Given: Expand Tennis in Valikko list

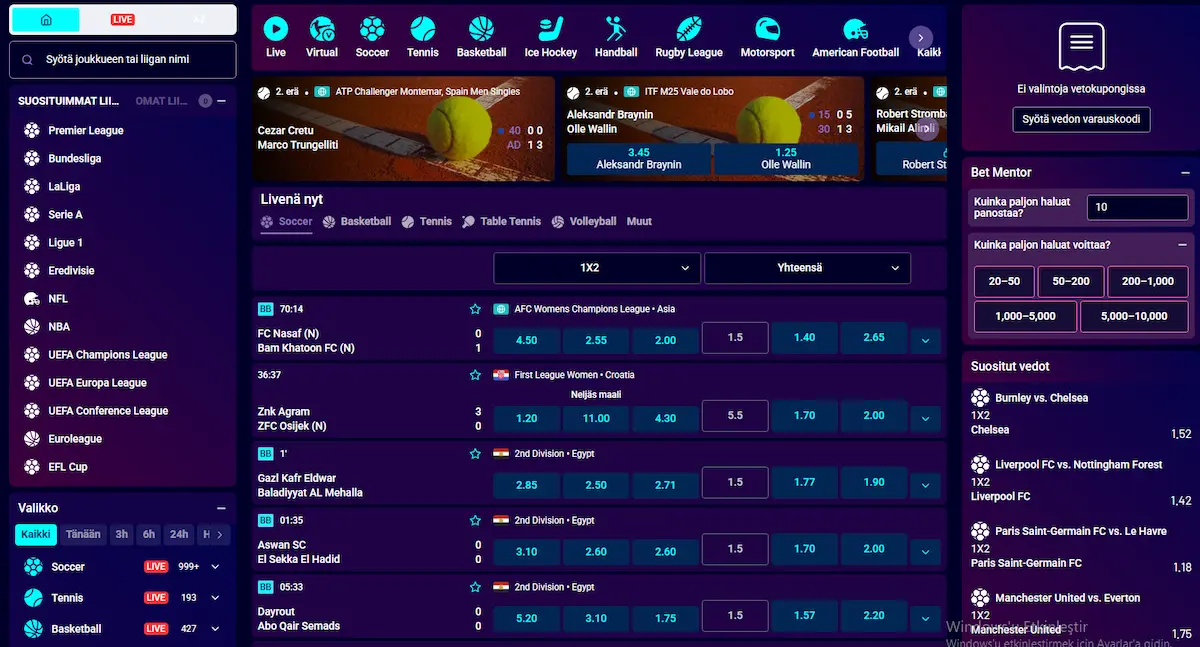Looking at the screenshot, I should pyautogui.click(x=215, y=598).
